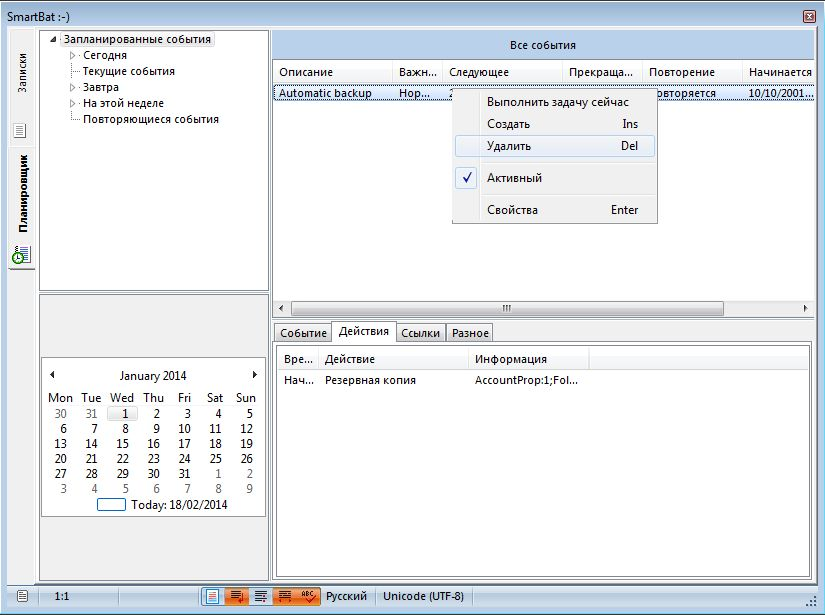Open the Планировщик scheduler clock icon
Viewport: 825px width, 615px height.
coord(21,255)
